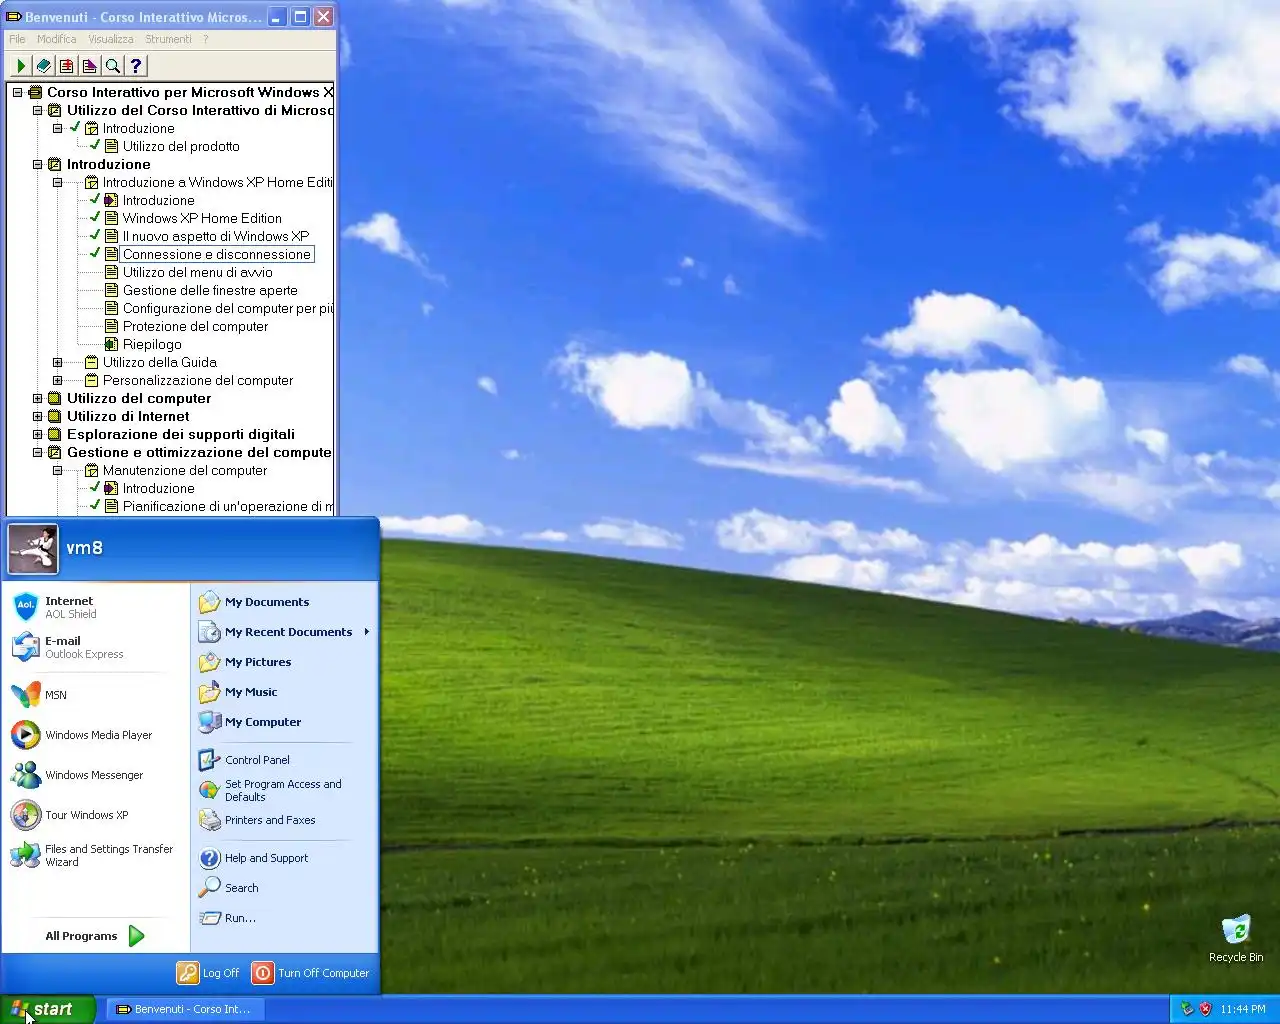This screenshot has width=1280, height=1024.
Task: Click the 11:44 PM clock
Action: tap(1242, 1009)
